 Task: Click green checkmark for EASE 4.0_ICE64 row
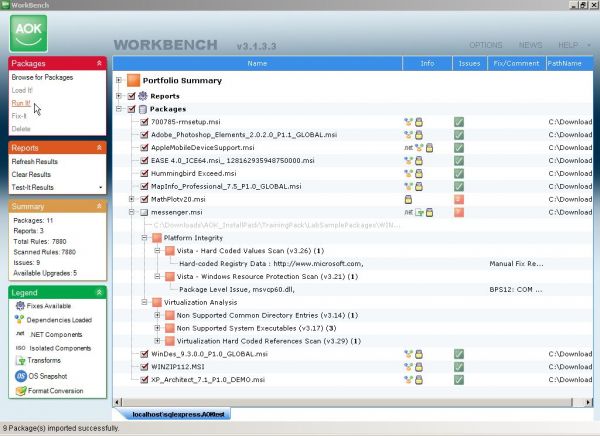(459, 161)
